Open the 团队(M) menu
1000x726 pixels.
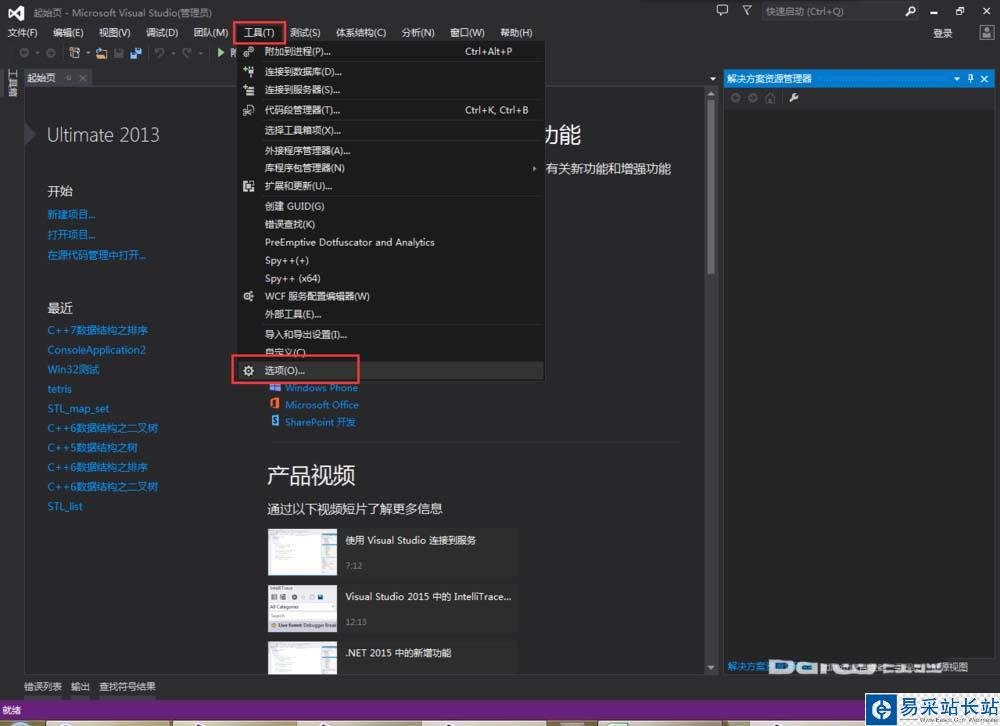pyautogui.click(x=211, y=33)
